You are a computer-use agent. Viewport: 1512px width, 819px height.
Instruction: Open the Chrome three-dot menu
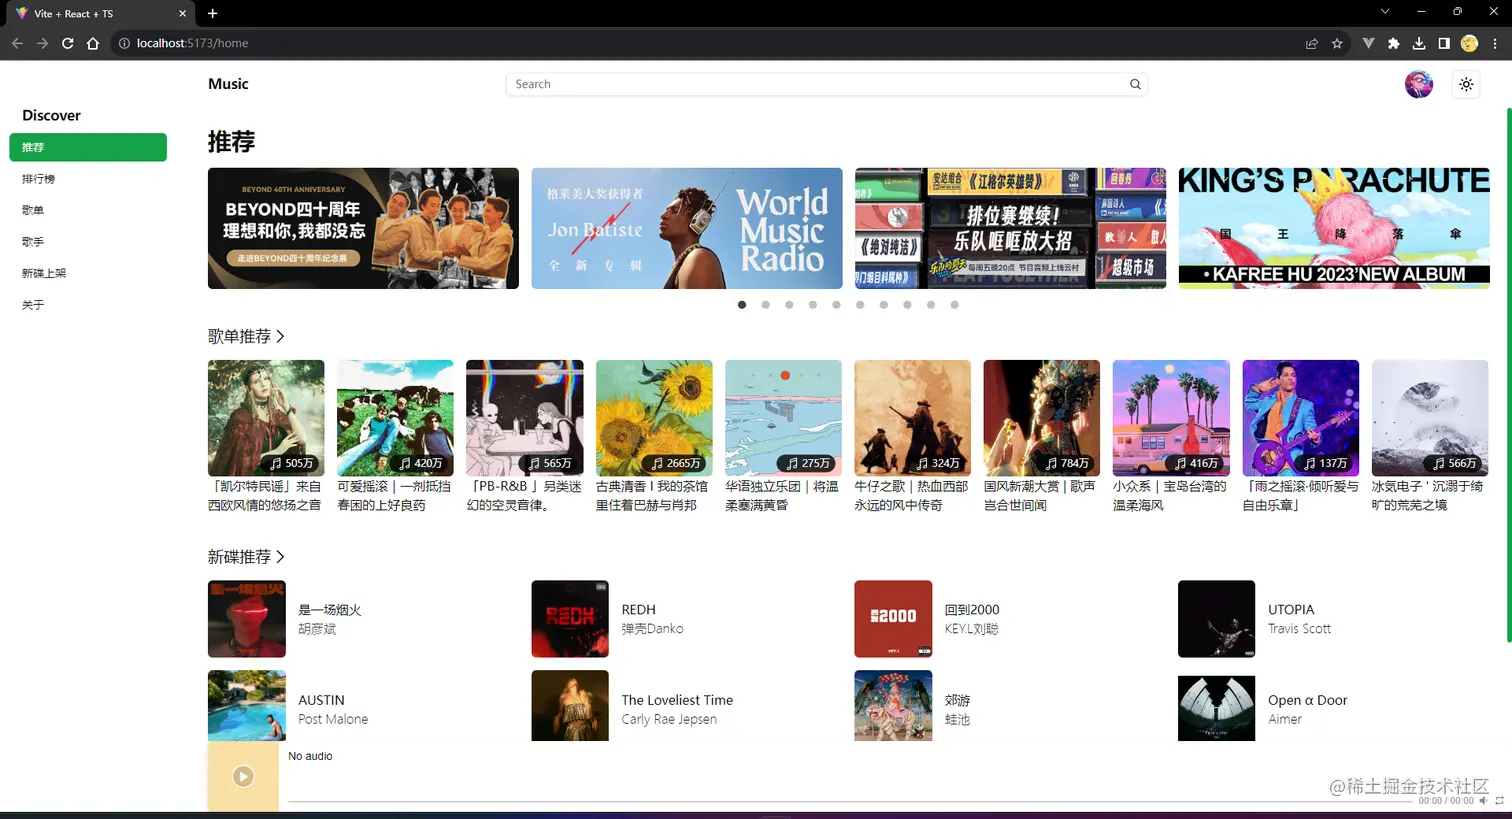click(x=1495, y=43)
